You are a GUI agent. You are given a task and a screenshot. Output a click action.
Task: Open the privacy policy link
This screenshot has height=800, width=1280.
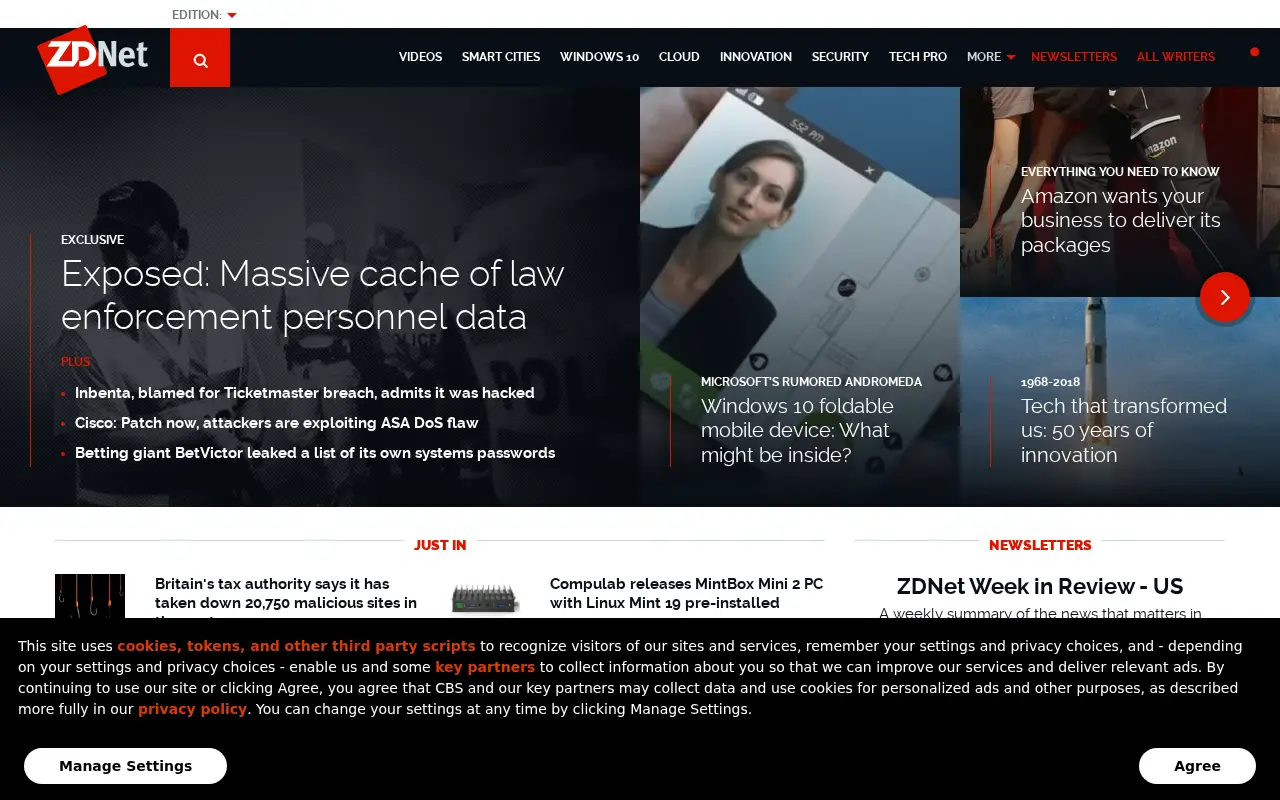192,709
